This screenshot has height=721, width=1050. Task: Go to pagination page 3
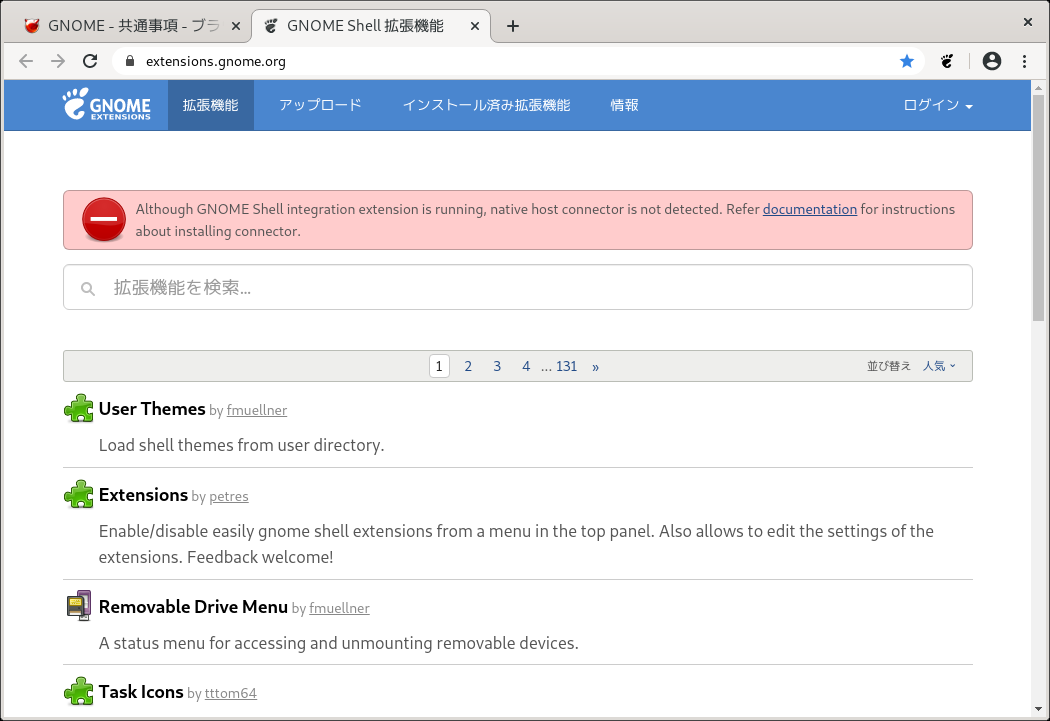click(x=497, y=366)
